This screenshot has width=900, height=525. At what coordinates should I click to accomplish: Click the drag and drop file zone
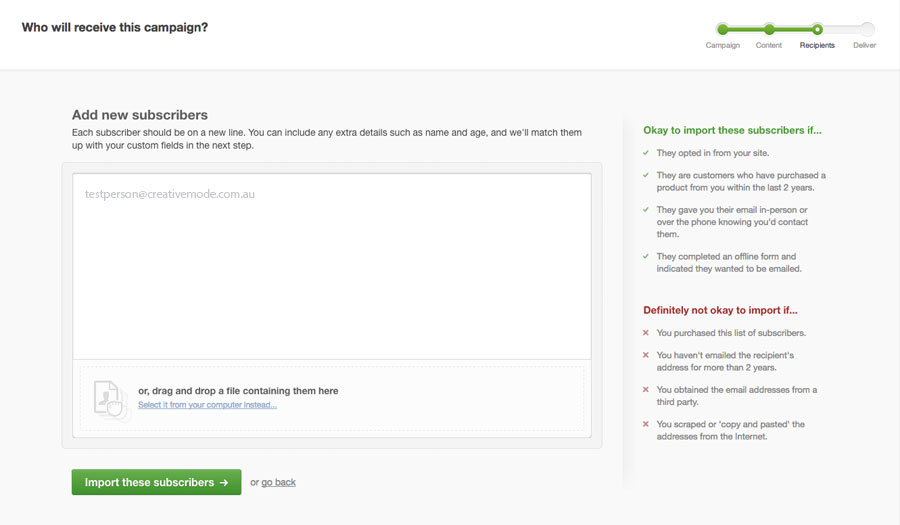(332, 399)
